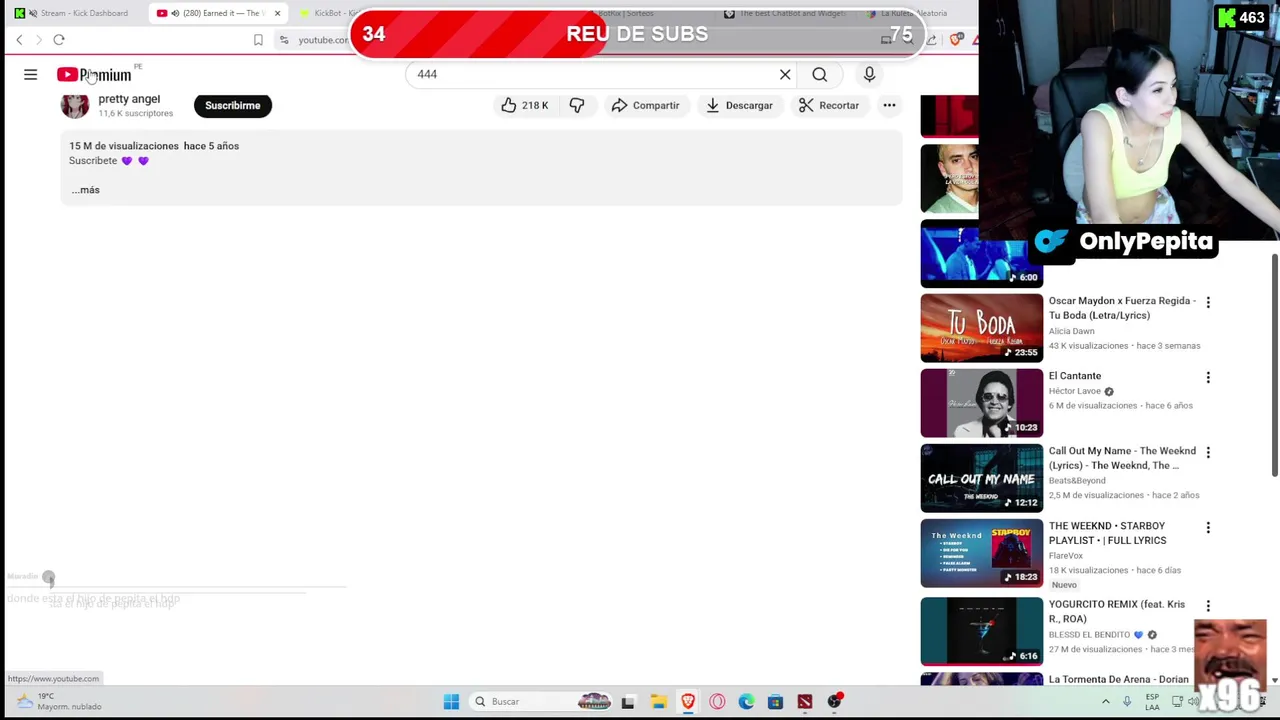Open the YouTube hamburger guide menu

(x=30, y=75)
